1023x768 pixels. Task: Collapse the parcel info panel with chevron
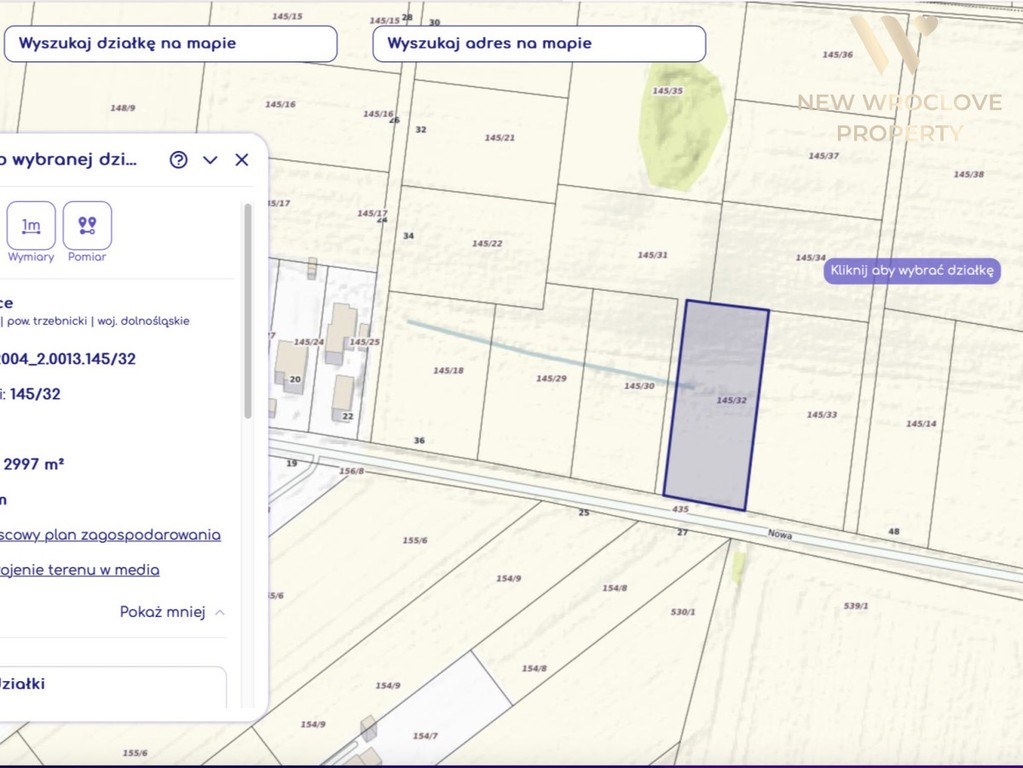210,160
